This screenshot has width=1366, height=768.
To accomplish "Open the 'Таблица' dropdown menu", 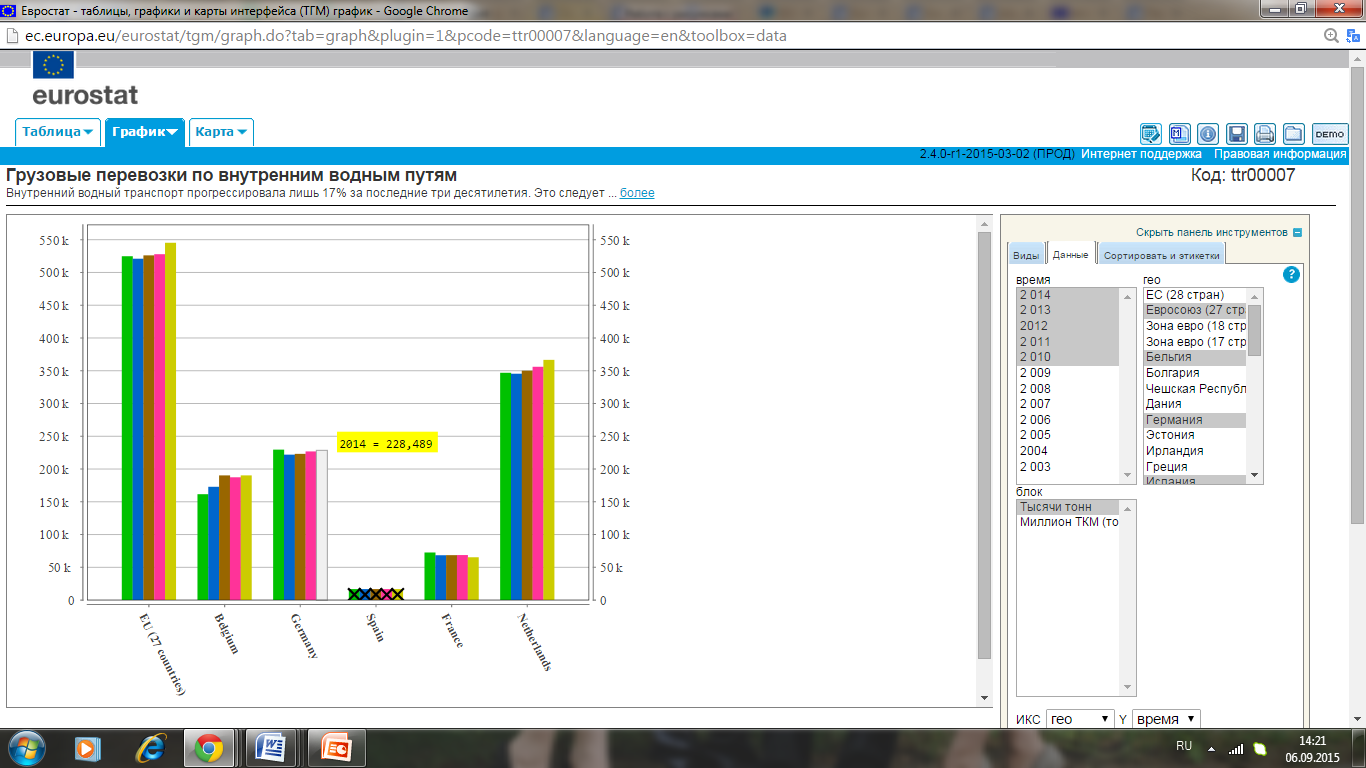I will 58,132.
